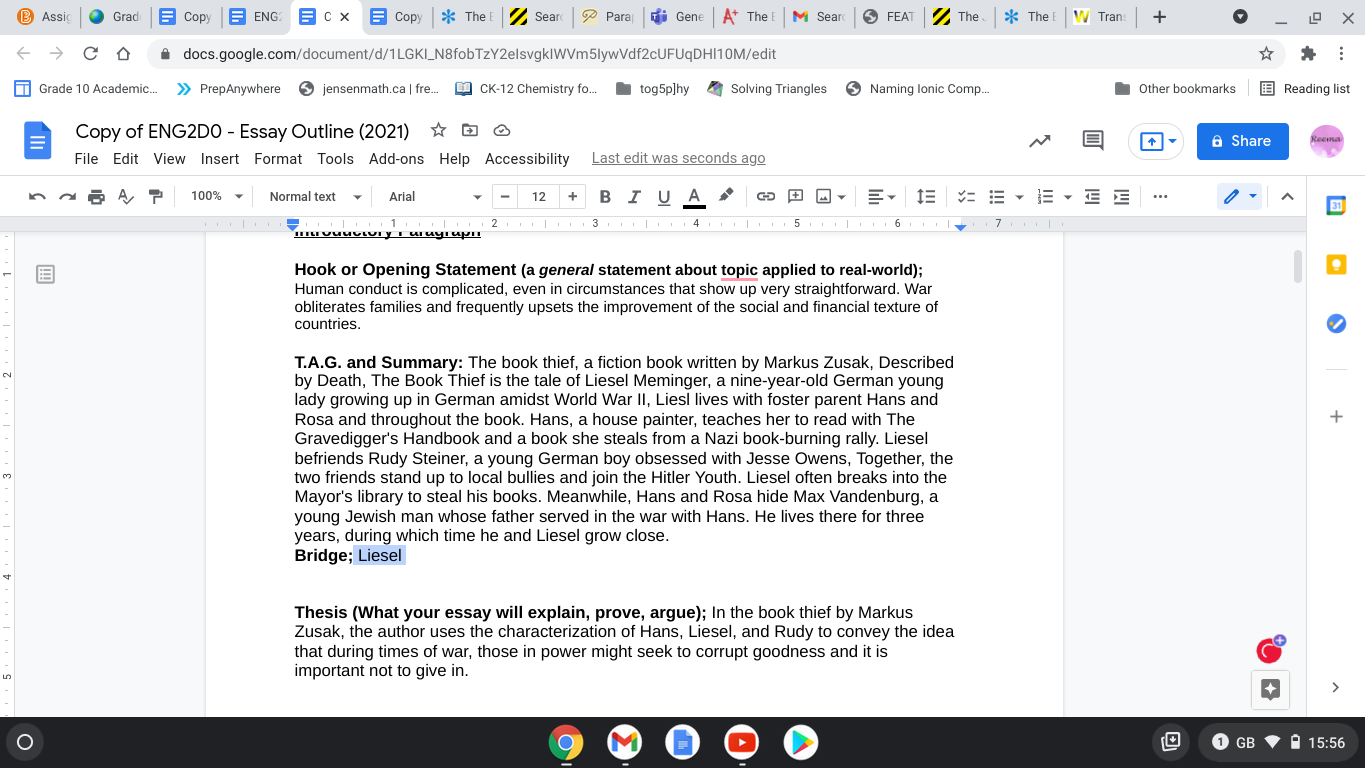Open the Format menu
Viewport: 1365px width, 768px height.
(278, 159)
